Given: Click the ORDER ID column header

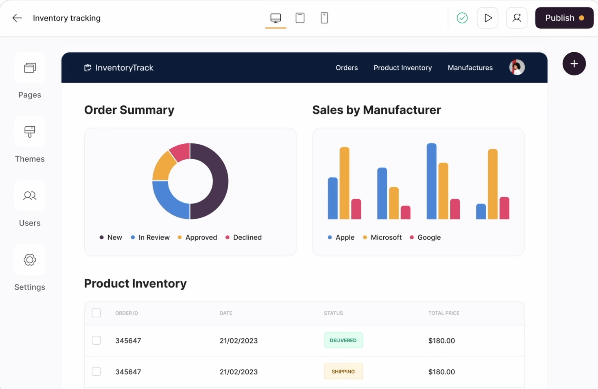Looking at the screenshot, I should point(127,313).
